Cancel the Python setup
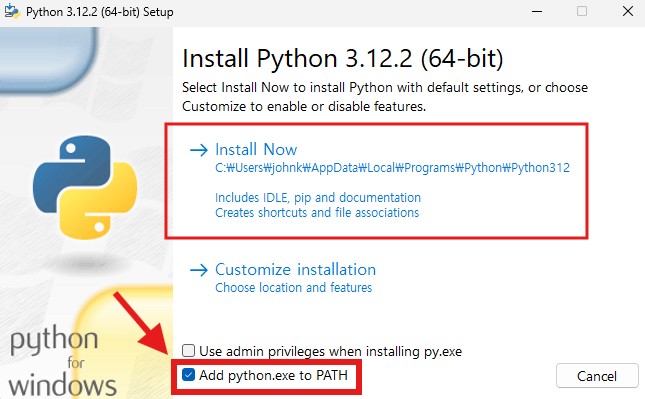The width and height of the screenshot is (645, 399). (596, 376)
